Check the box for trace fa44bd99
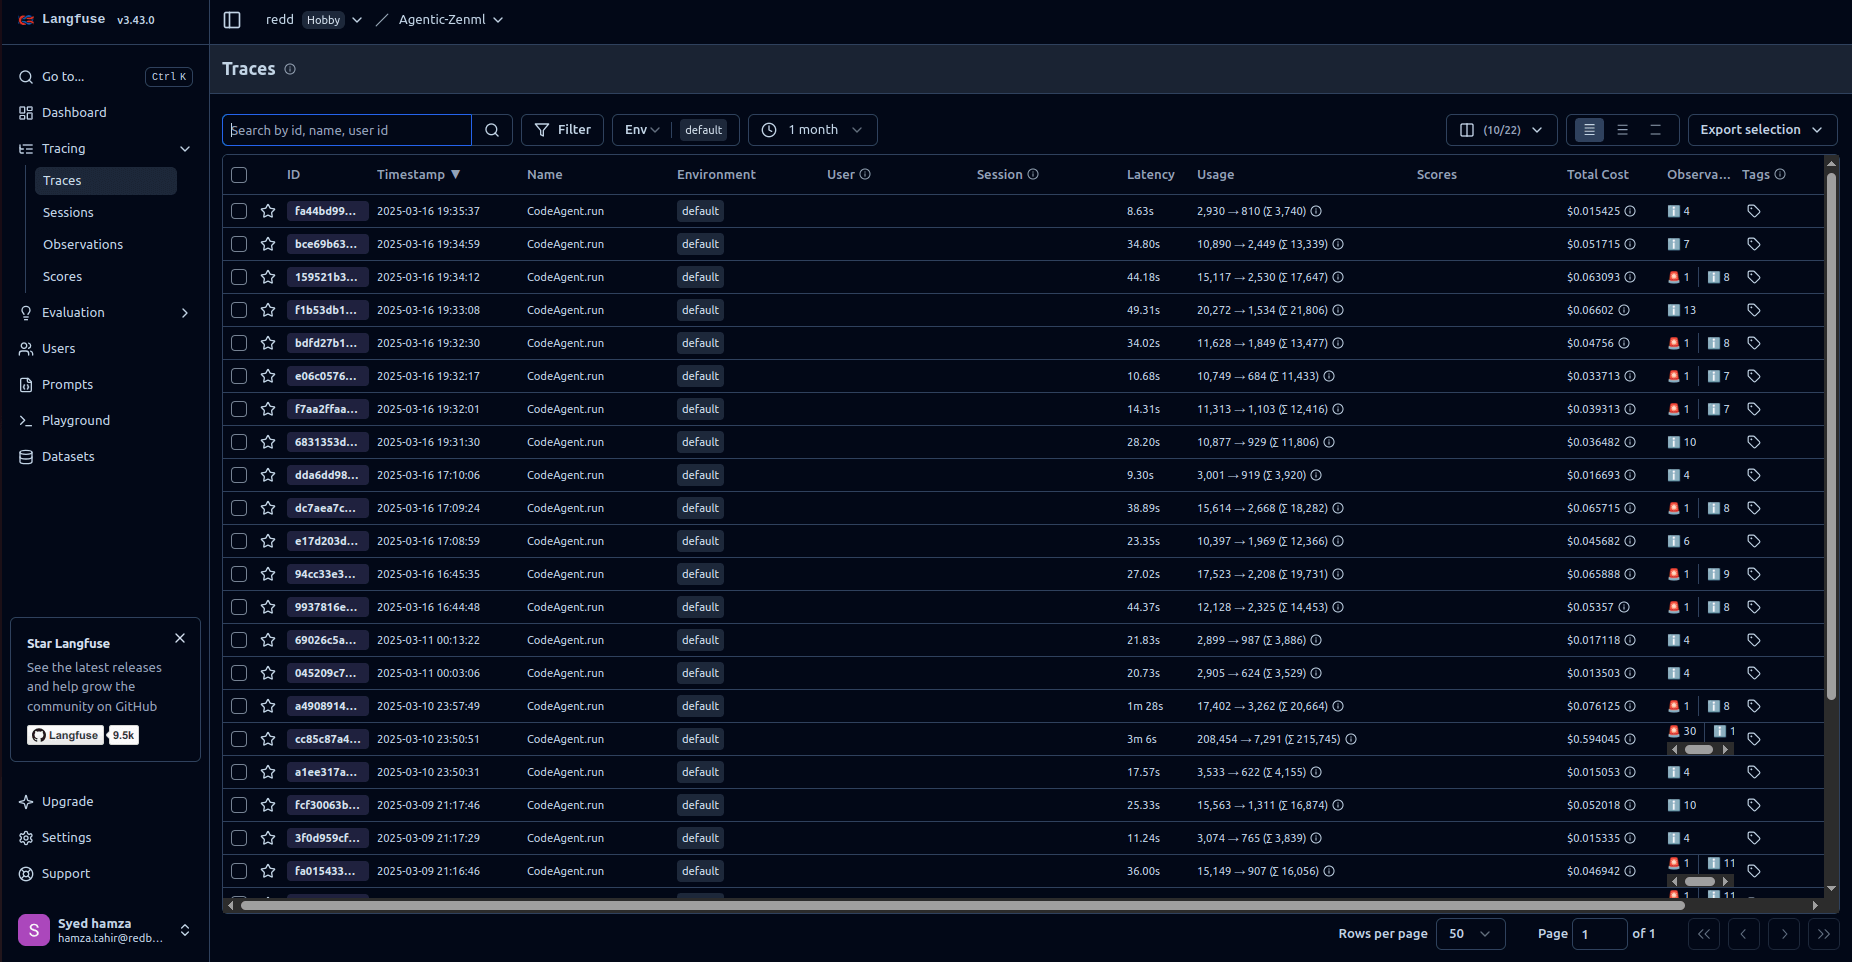The width and height of the screenshot is (1852, 962). point(239,211)
